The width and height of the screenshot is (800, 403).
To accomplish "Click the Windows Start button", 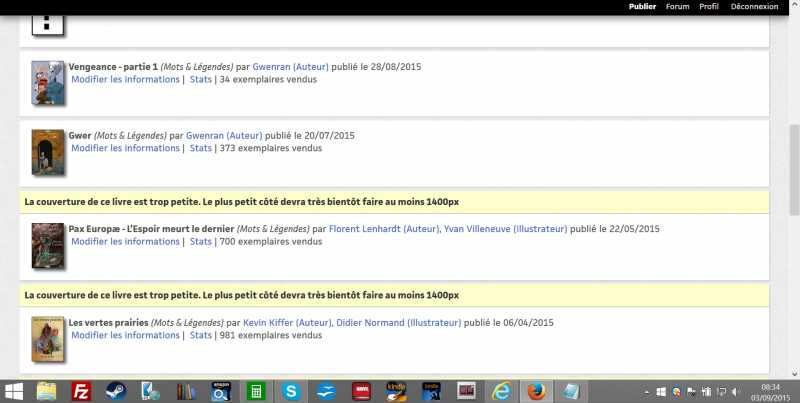I will pos(15,390).
